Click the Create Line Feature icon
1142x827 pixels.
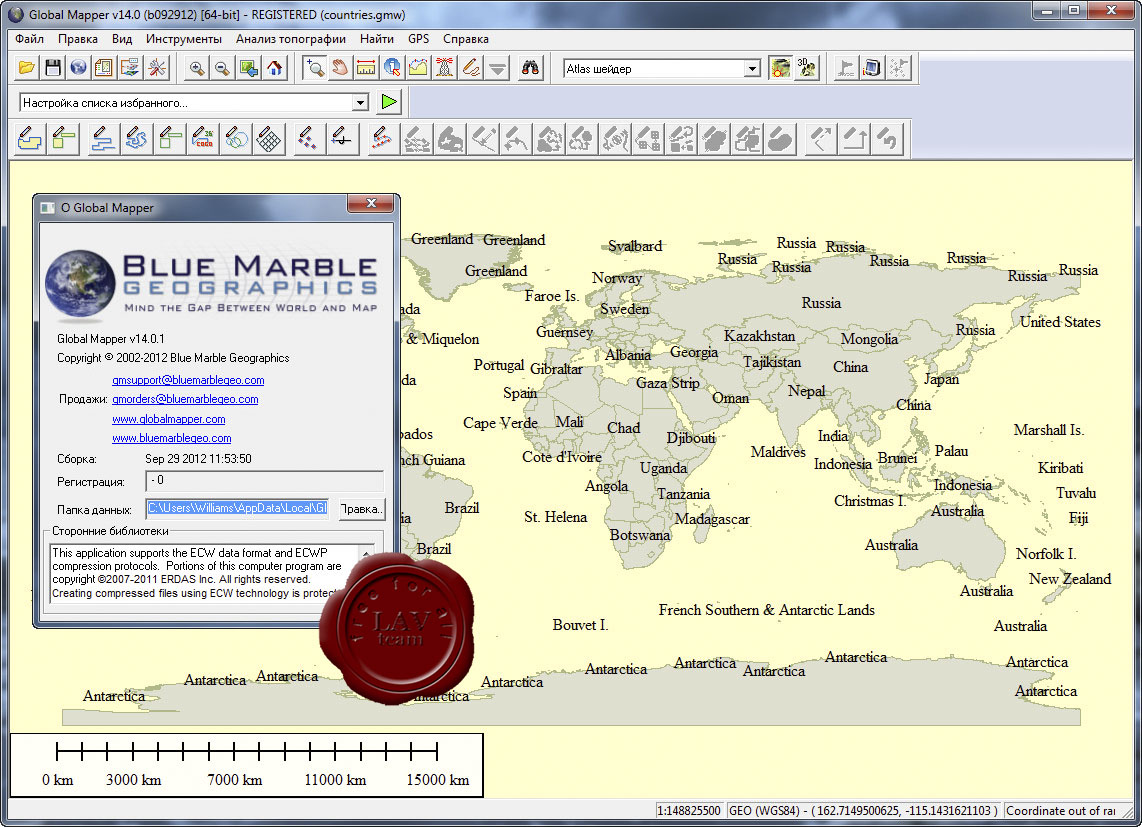[x=103, y=138]
